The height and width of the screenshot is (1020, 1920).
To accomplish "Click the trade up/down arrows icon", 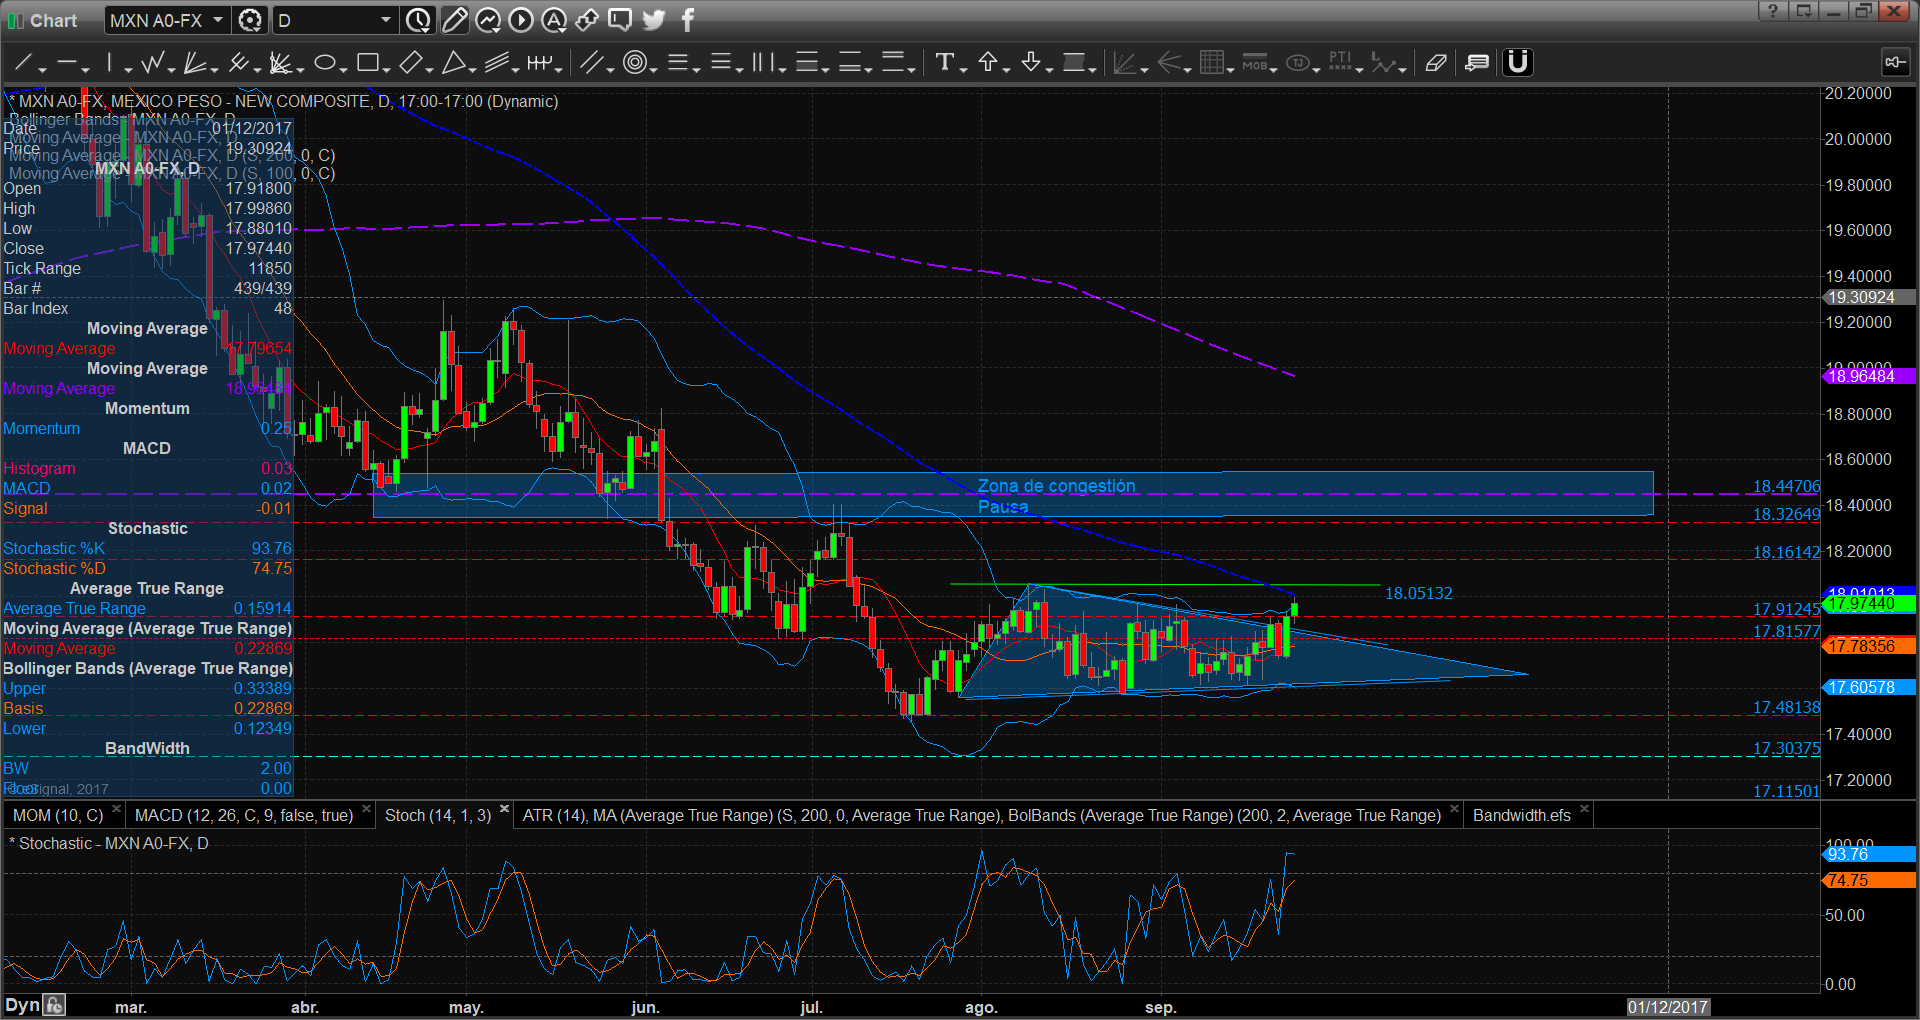I will pyautogui.click(x=587, y=20).
